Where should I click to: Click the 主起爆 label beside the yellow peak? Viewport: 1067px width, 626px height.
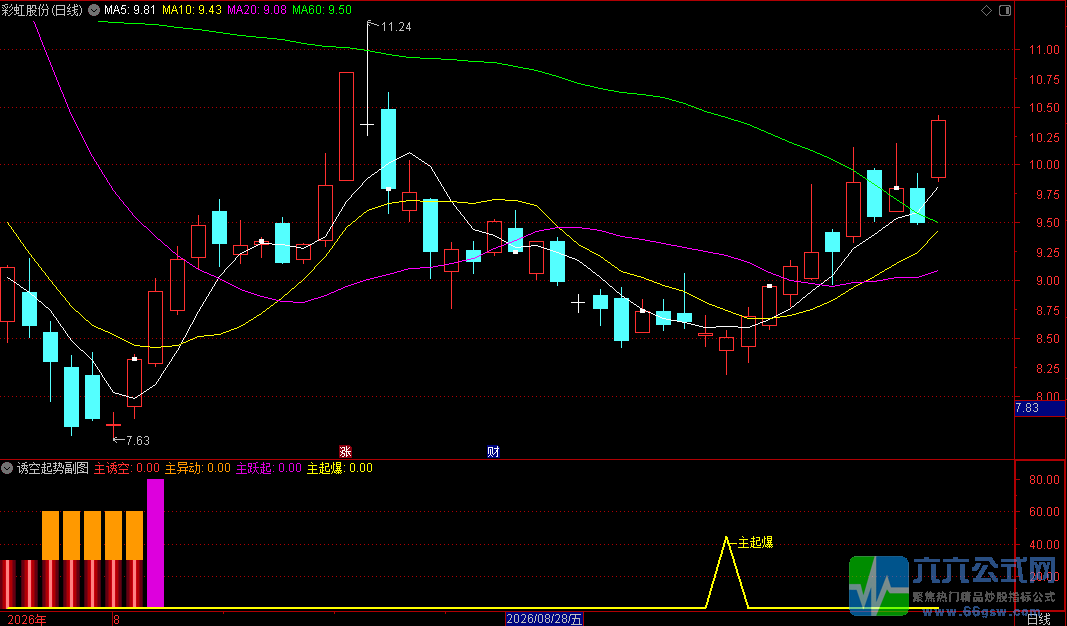tap(755, 542)
